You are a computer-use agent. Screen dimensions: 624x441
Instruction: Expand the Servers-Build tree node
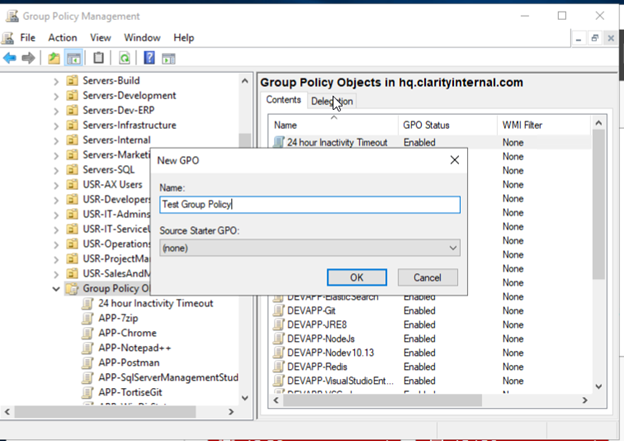click(x=56, y=82)
